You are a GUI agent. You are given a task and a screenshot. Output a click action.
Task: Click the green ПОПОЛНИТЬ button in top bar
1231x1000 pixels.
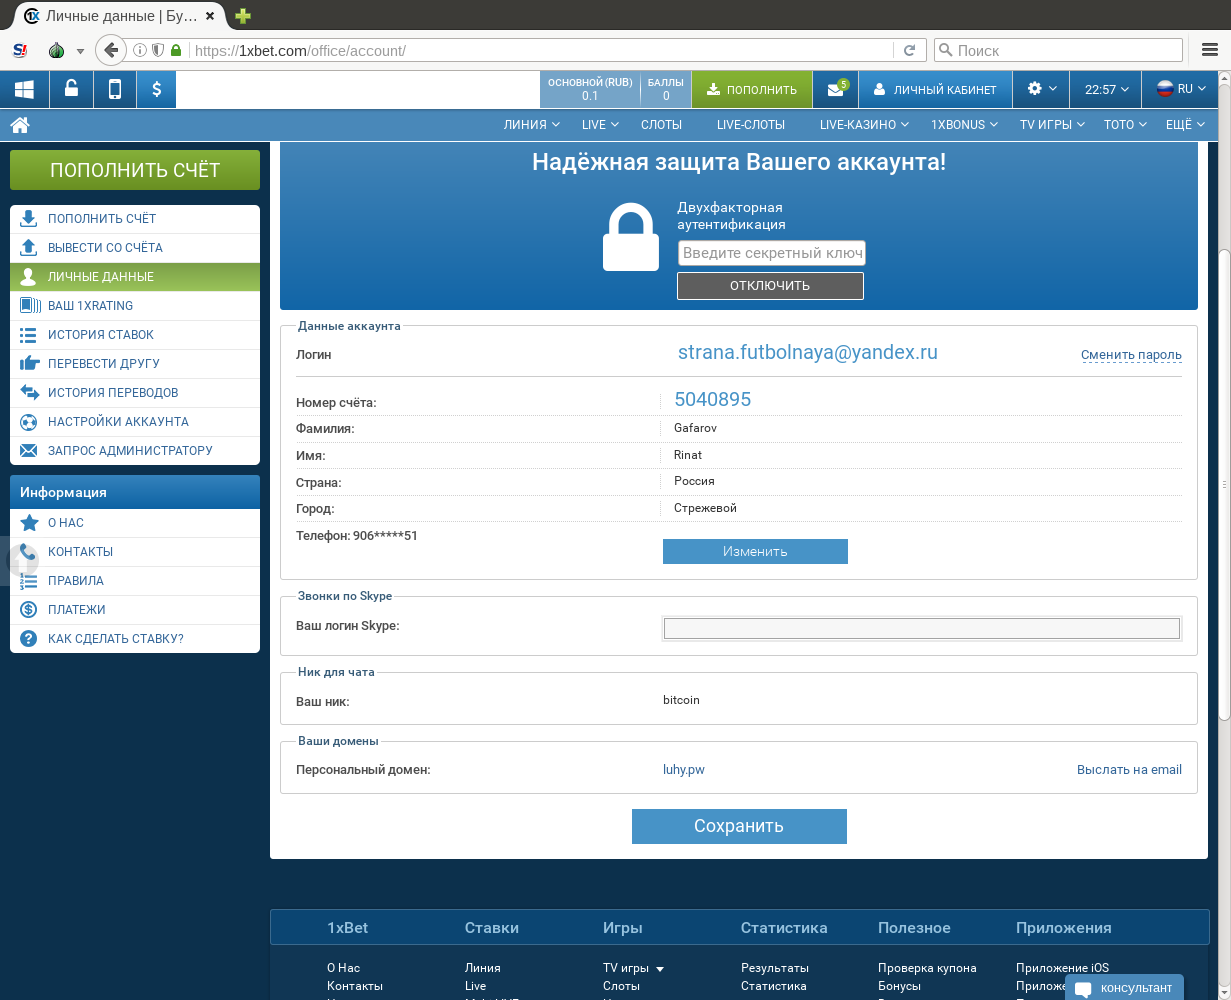click(752, 89)
